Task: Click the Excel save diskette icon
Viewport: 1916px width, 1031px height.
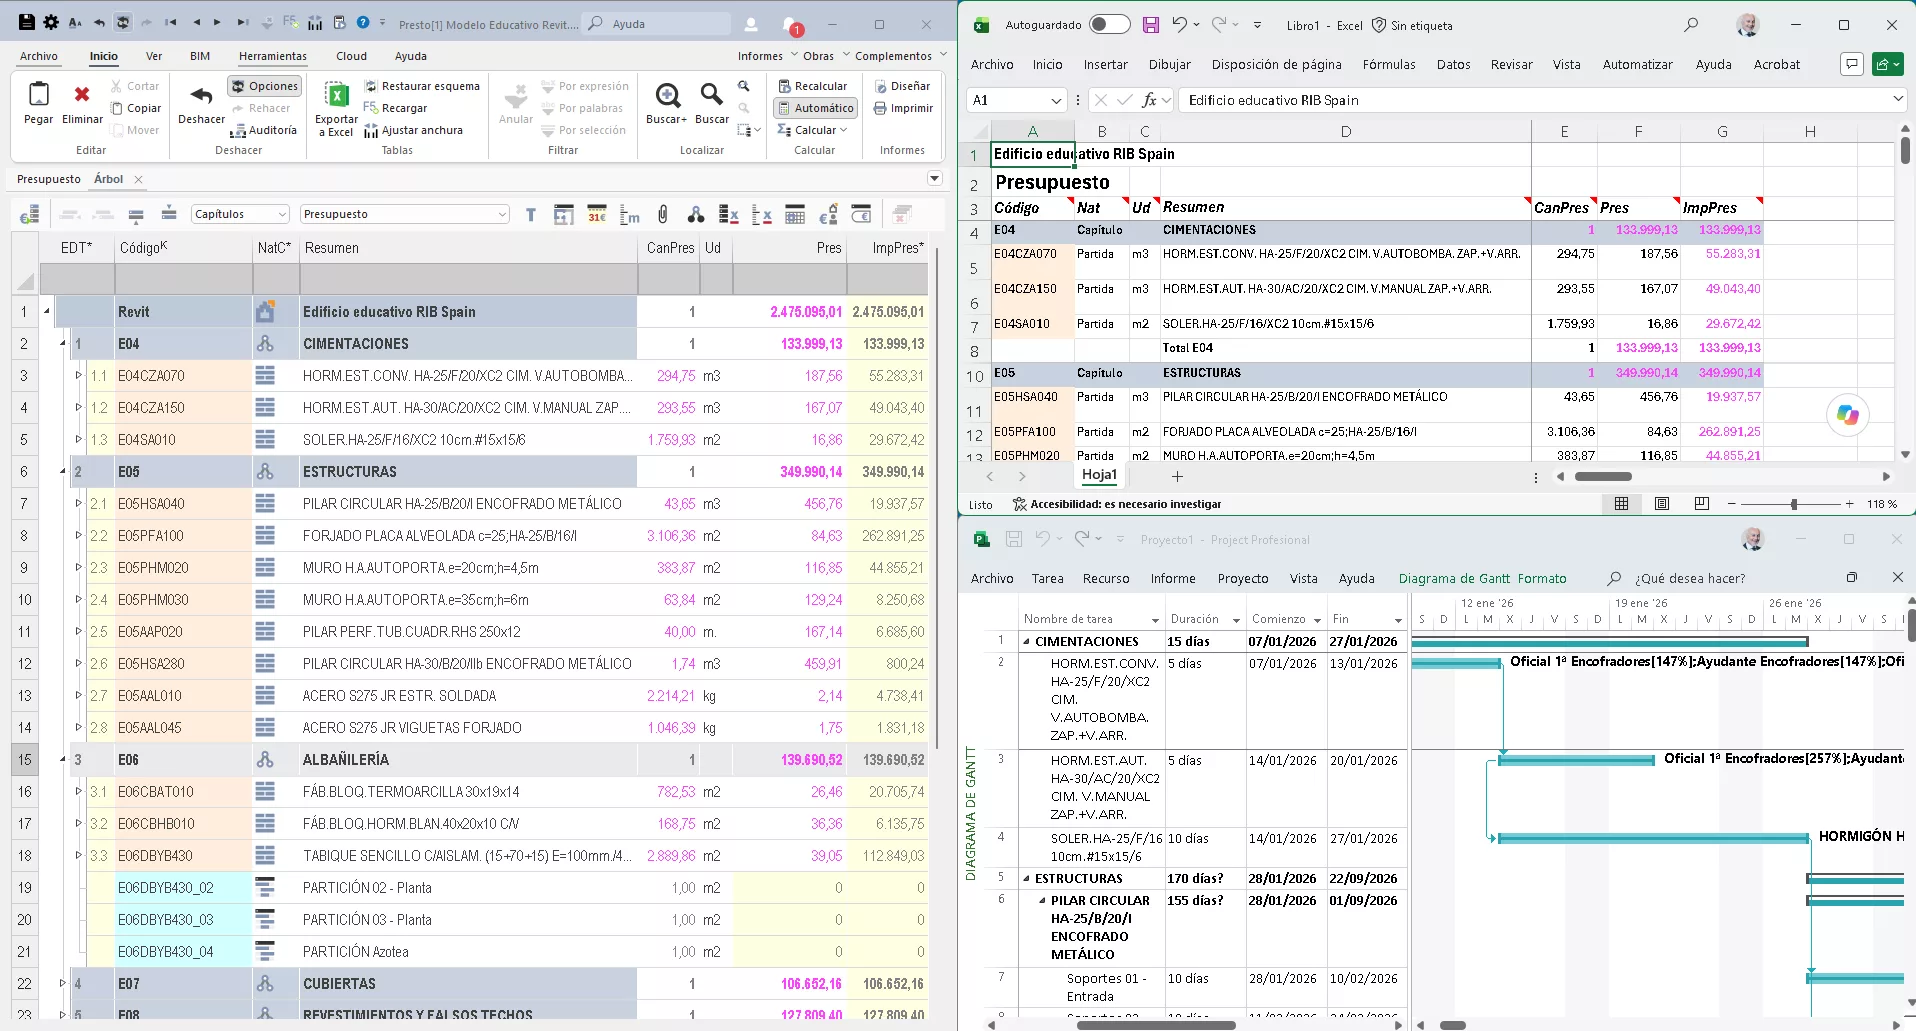Action: pyautogui.click(x=1151, y=25)
